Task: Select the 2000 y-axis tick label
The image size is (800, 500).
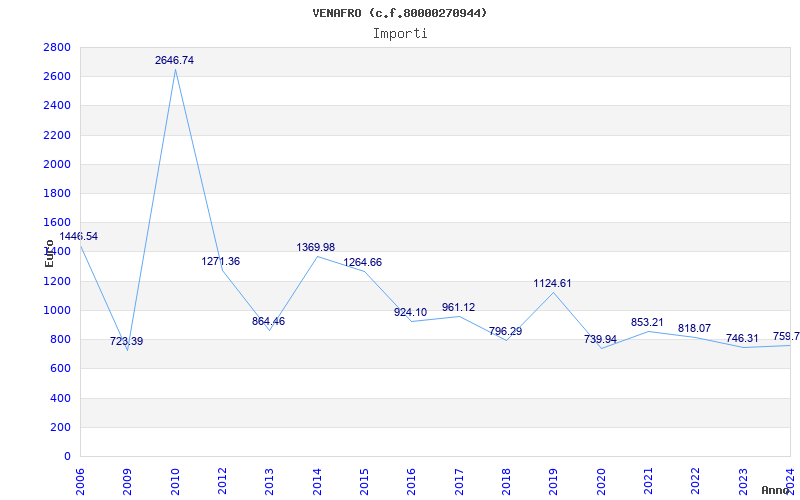Action: click(57, 164)
